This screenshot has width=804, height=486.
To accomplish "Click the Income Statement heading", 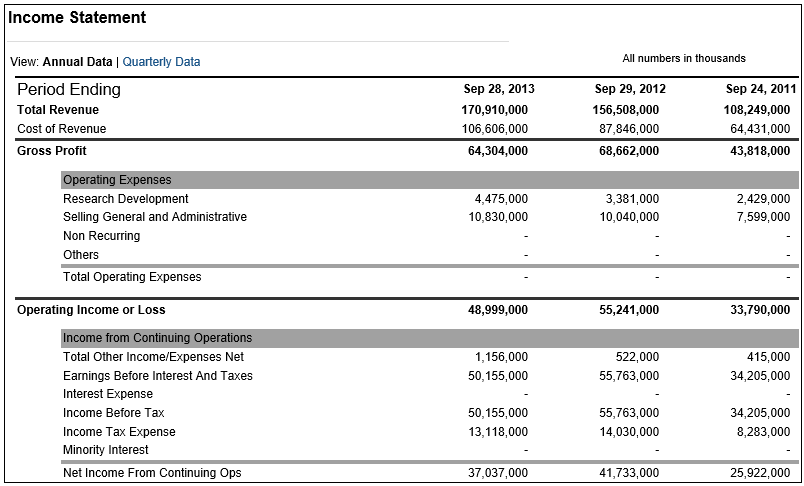I will coord(77,18).
